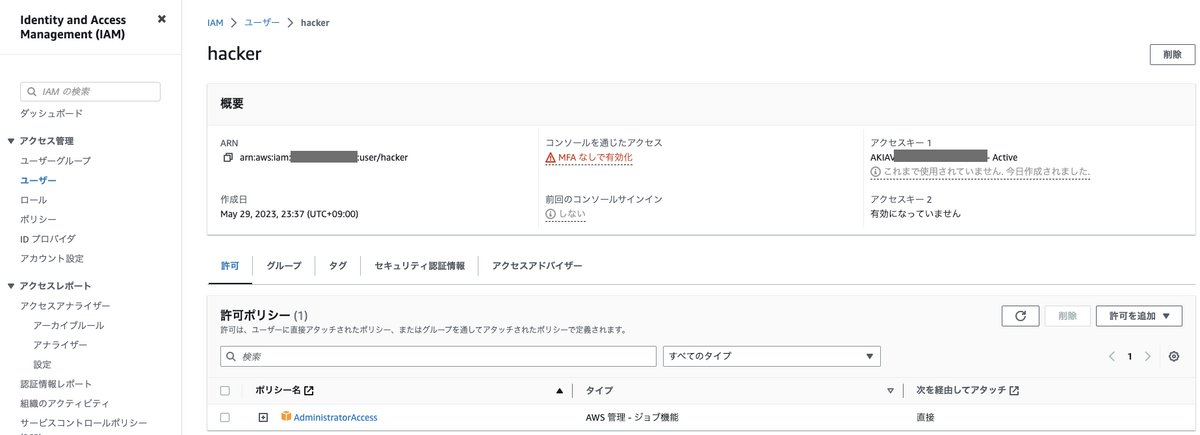Open アカウント設定 in the sidebar
Viewport: 1200px width, 435px height.
52,258
